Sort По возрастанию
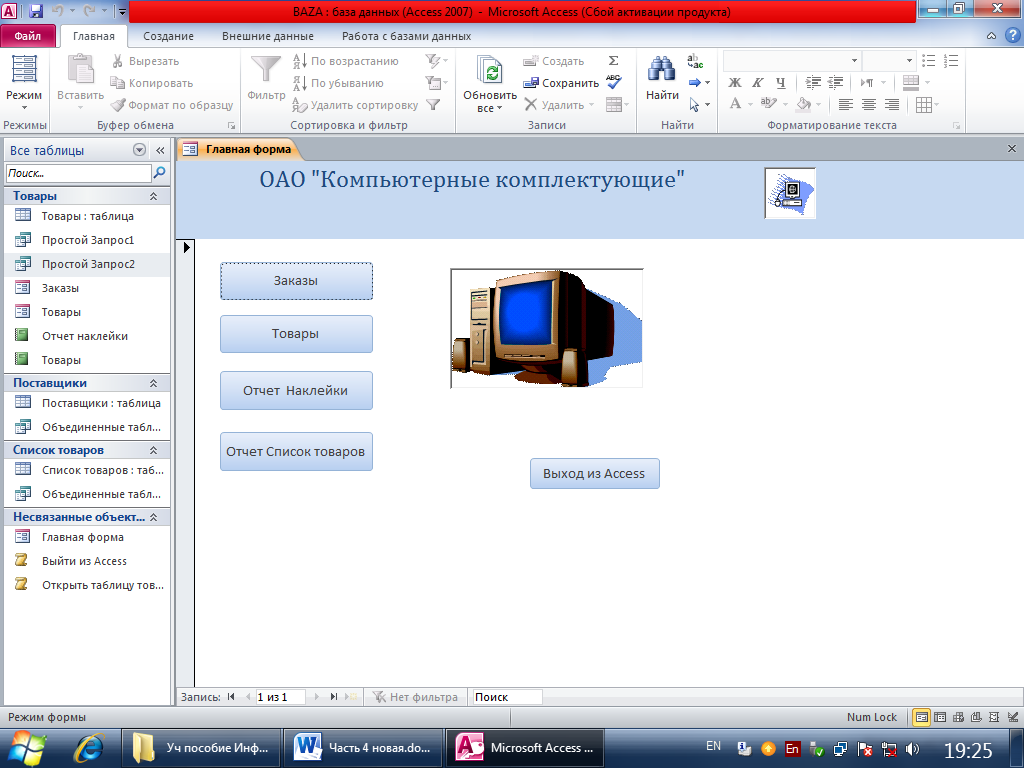Screen dimensions: 1024x768 click(345, 61)
